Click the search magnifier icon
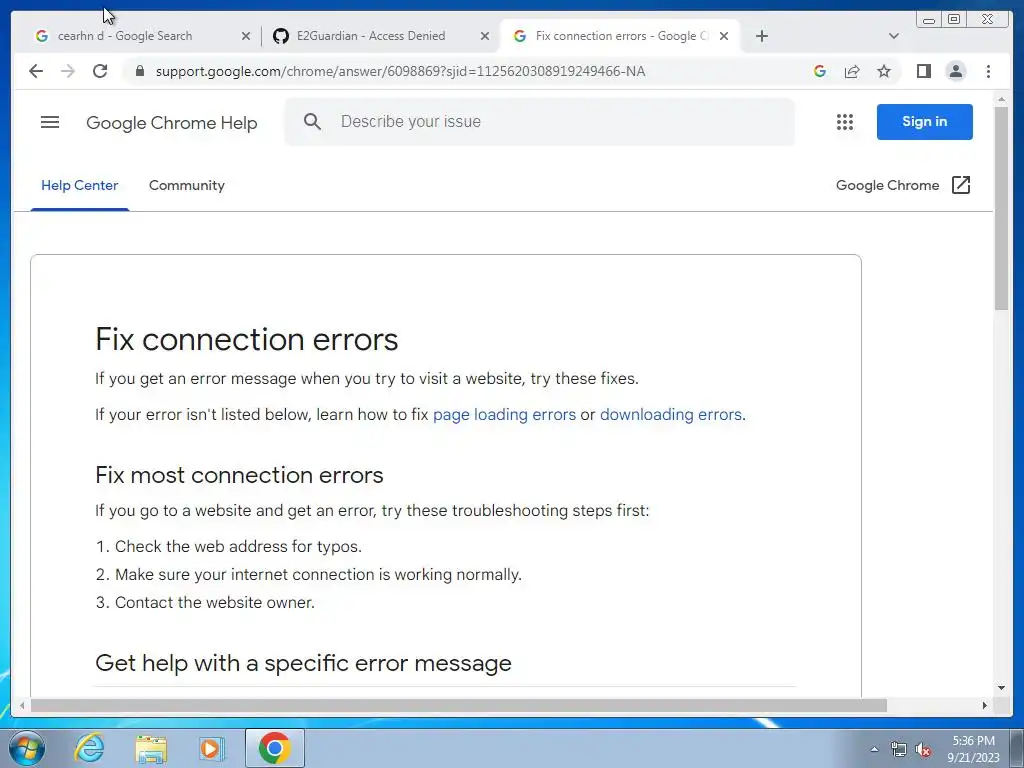Image resolution: width=1024 pixels, height=768 pixels. [x=312, y=121]
